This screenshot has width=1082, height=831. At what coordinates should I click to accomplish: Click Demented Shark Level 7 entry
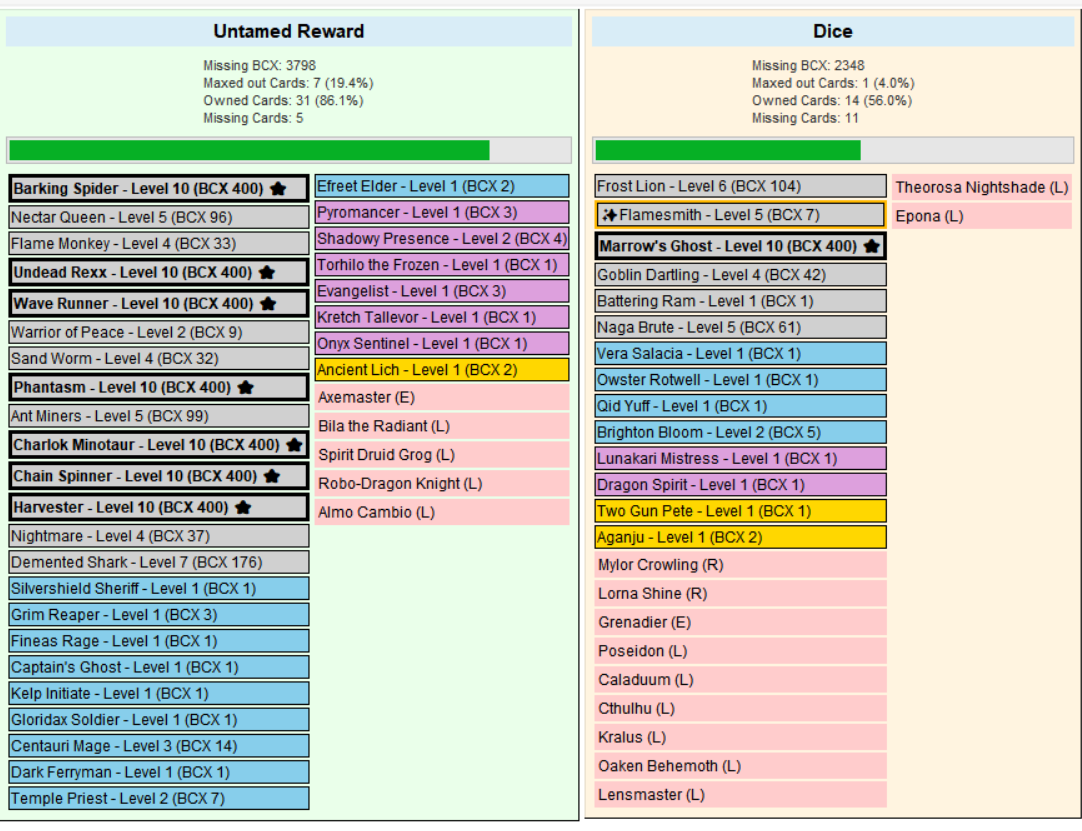159,562
